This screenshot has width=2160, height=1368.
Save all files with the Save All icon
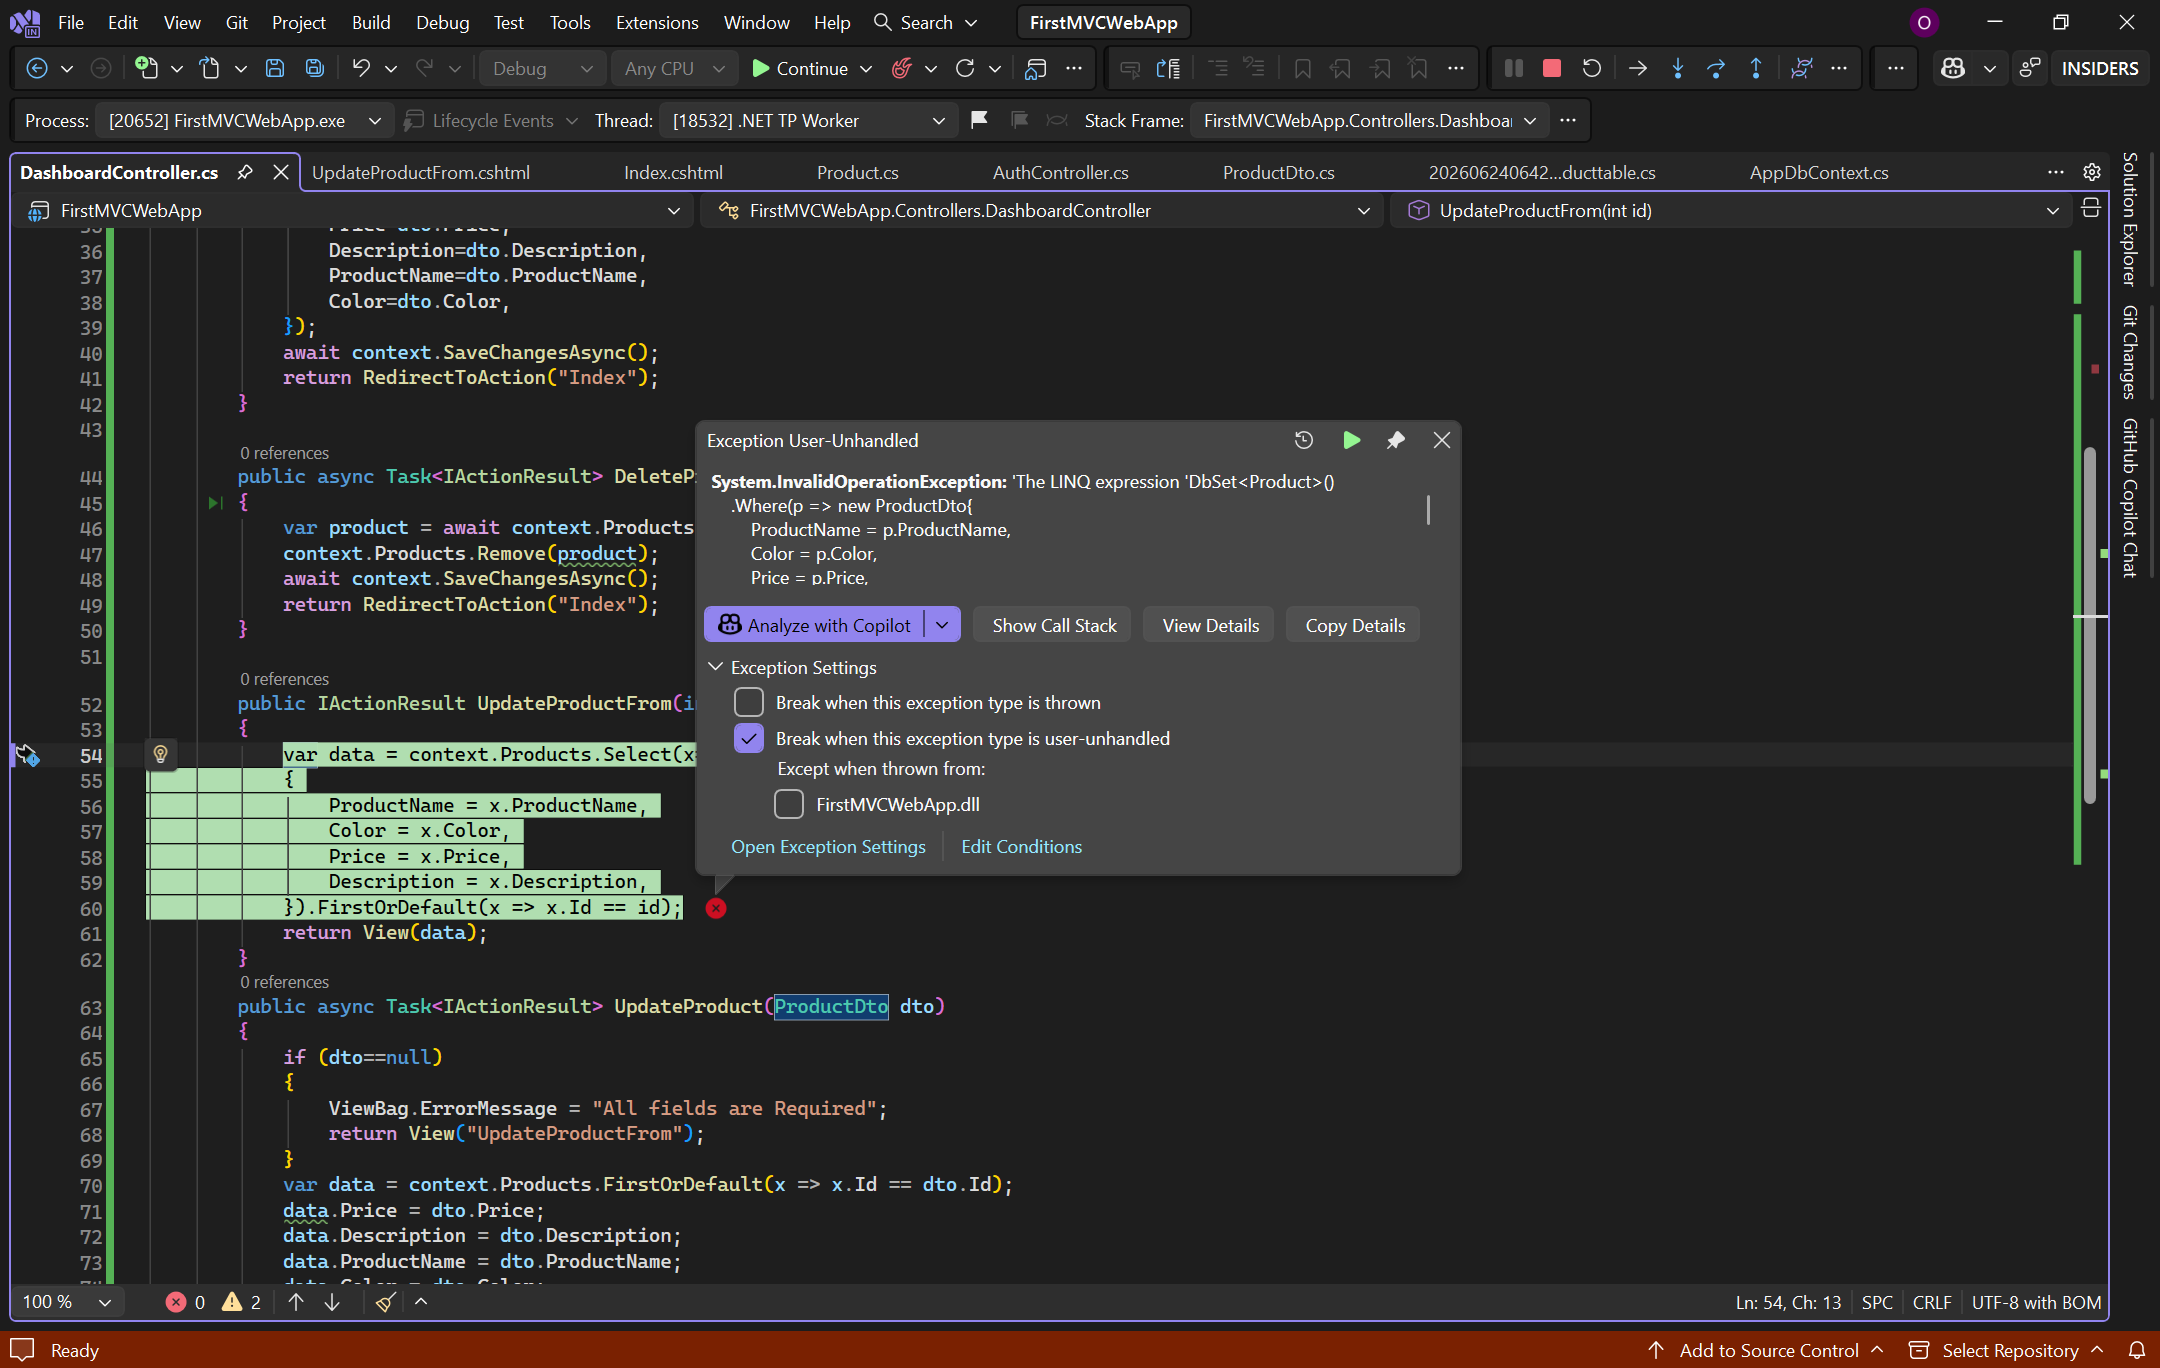(x=314, y=68)
